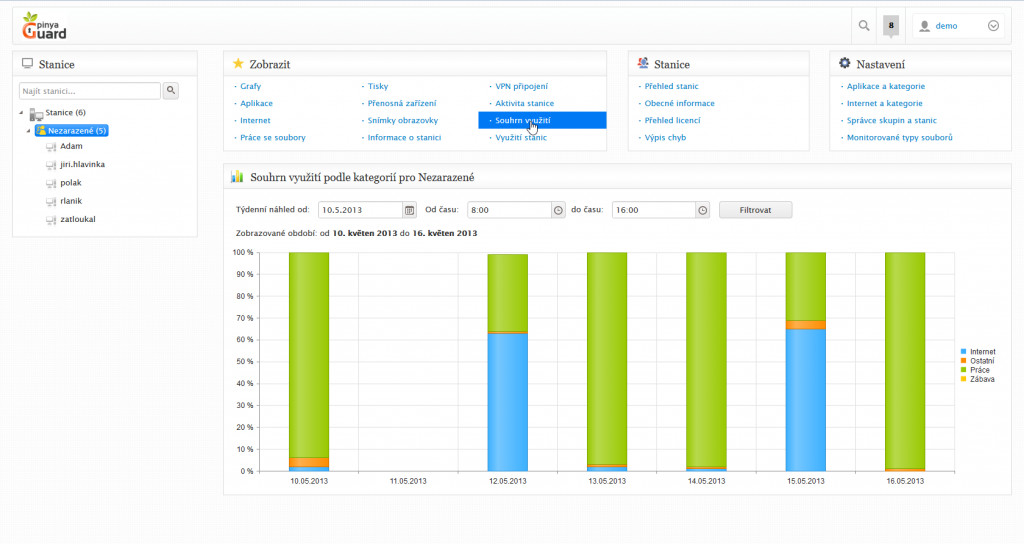
Task: Open Přehled stanic
Action: pos(671,86)
